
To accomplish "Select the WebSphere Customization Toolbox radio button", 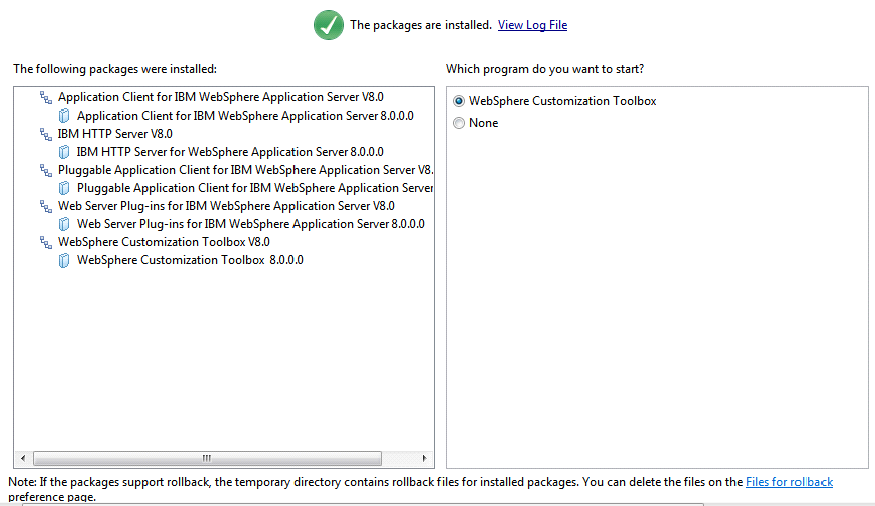I will tap(459, 101).
